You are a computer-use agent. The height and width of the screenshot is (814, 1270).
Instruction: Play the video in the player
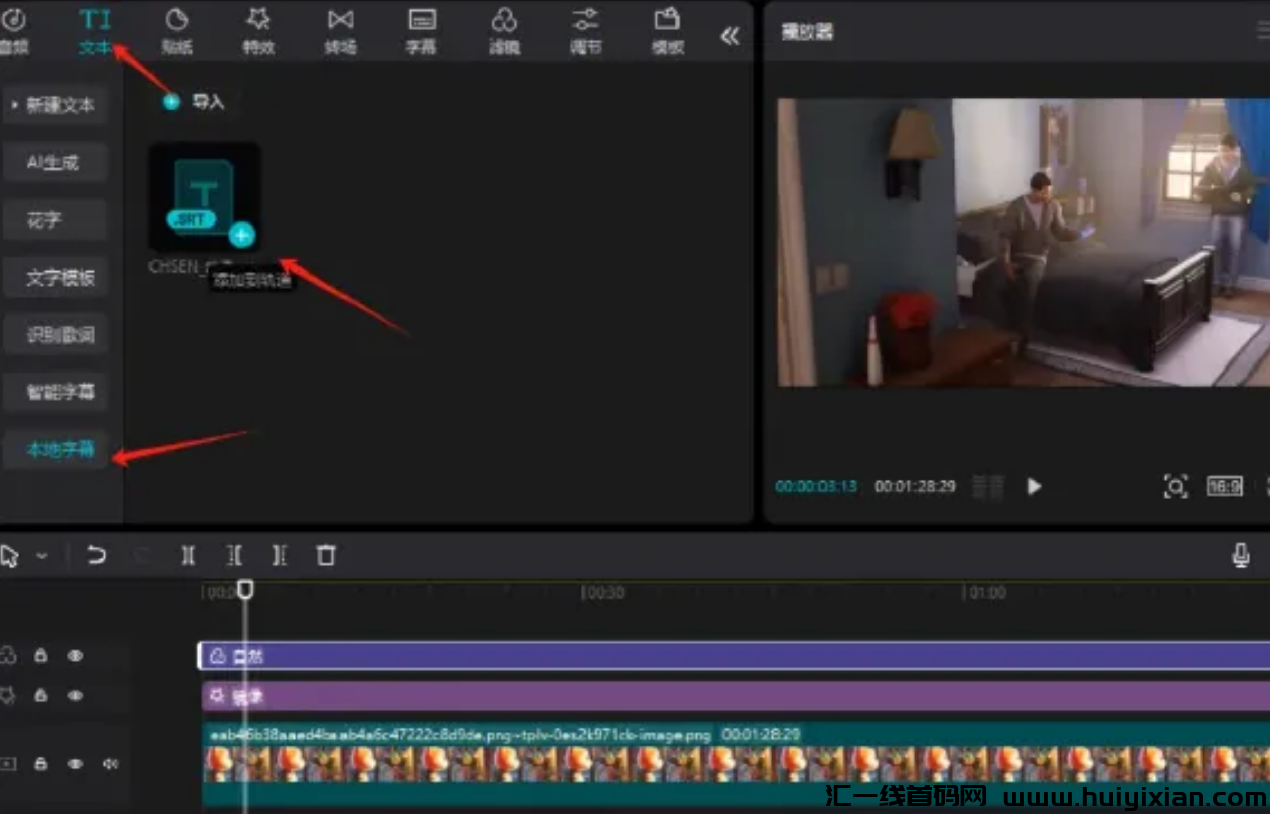point(1034,487)
